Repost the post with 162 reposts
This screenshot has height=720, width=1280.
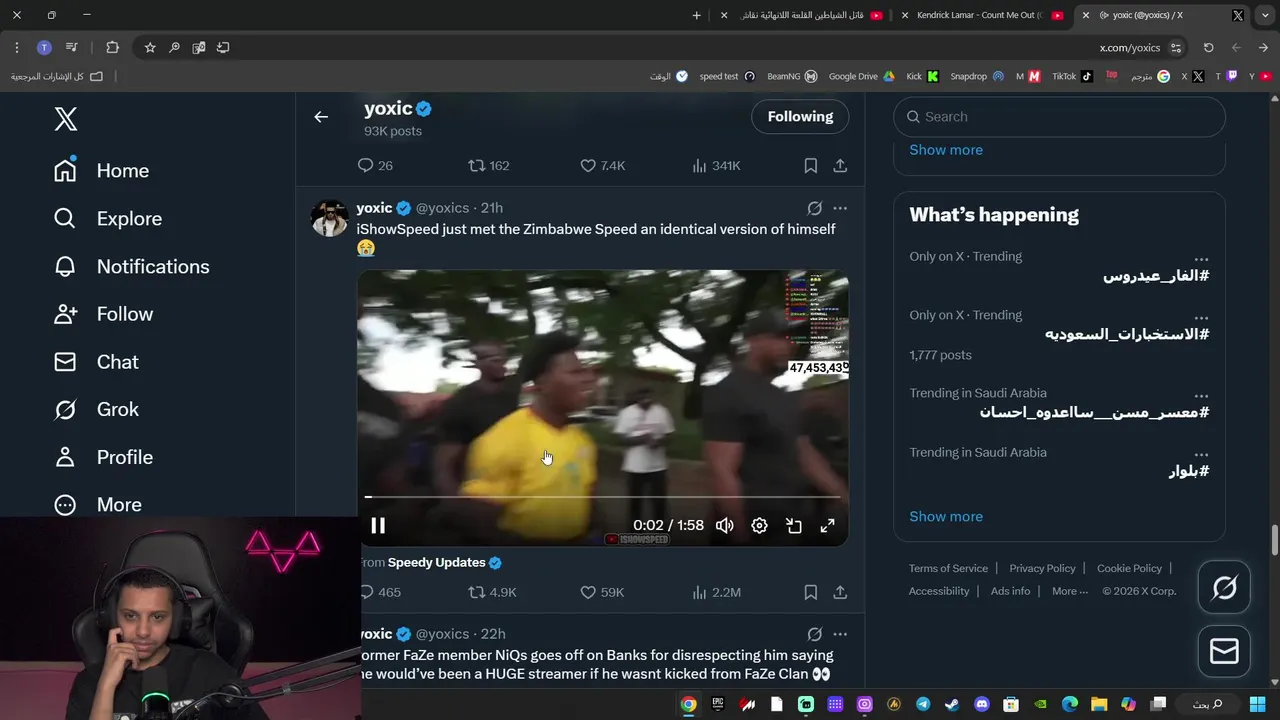click(490, 166)
